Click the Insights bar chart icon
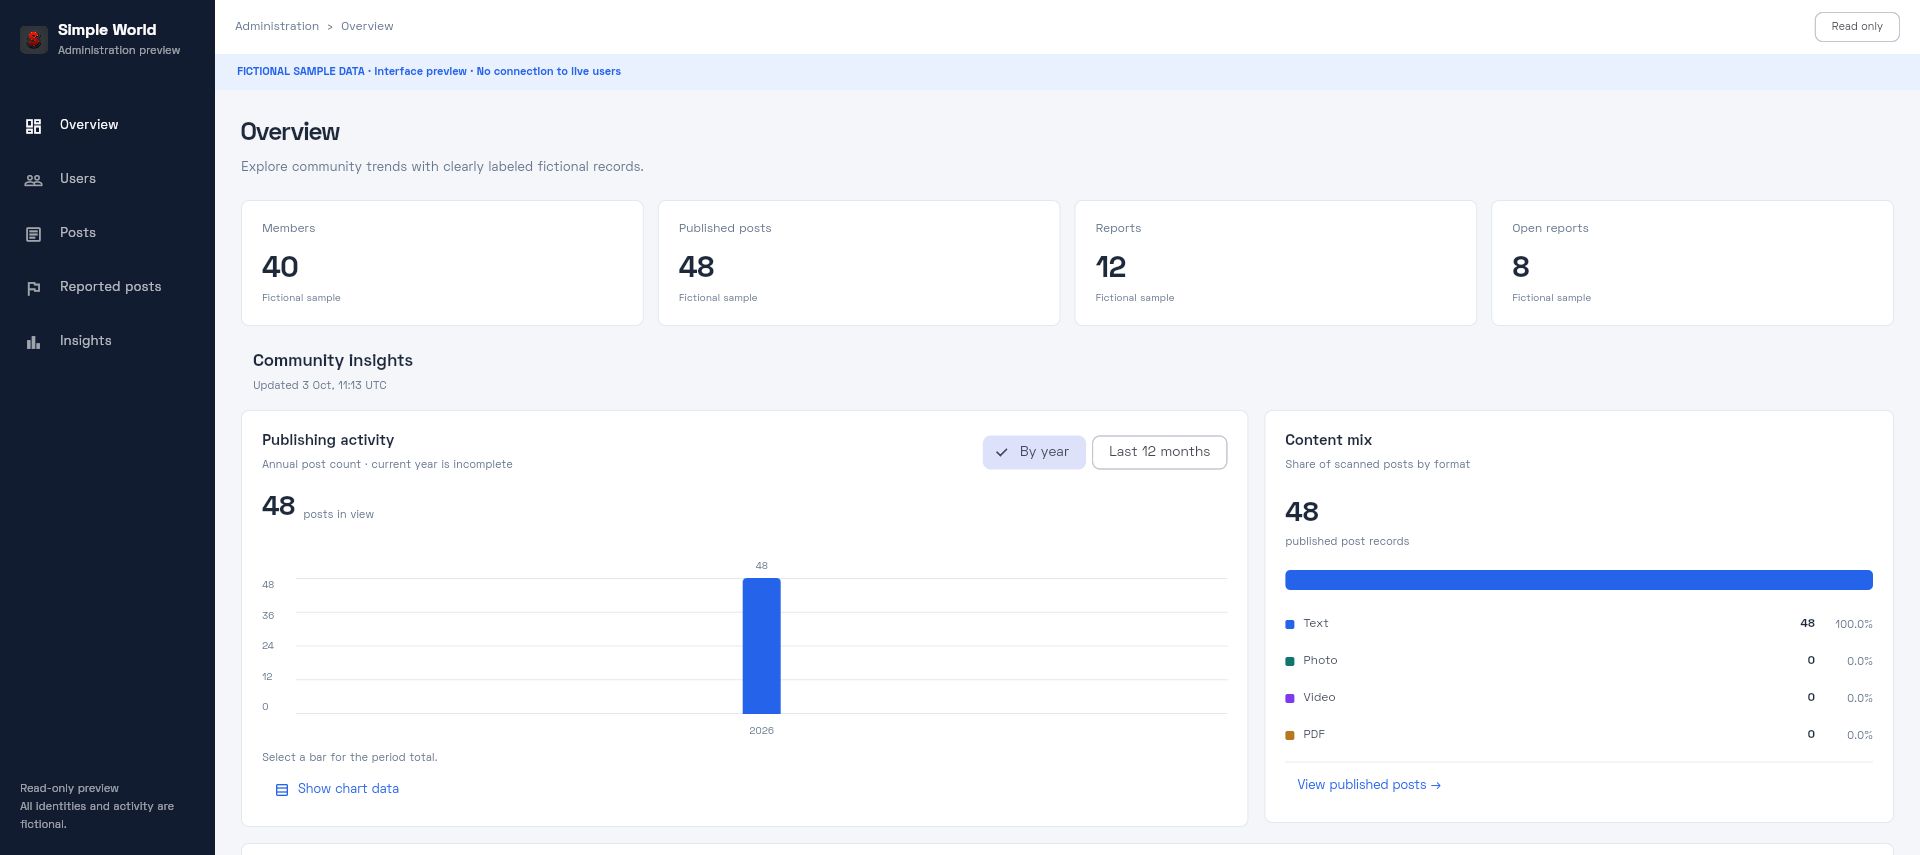Image resolution: width=1920 pixels, height=855 pixels. (33, 342)
